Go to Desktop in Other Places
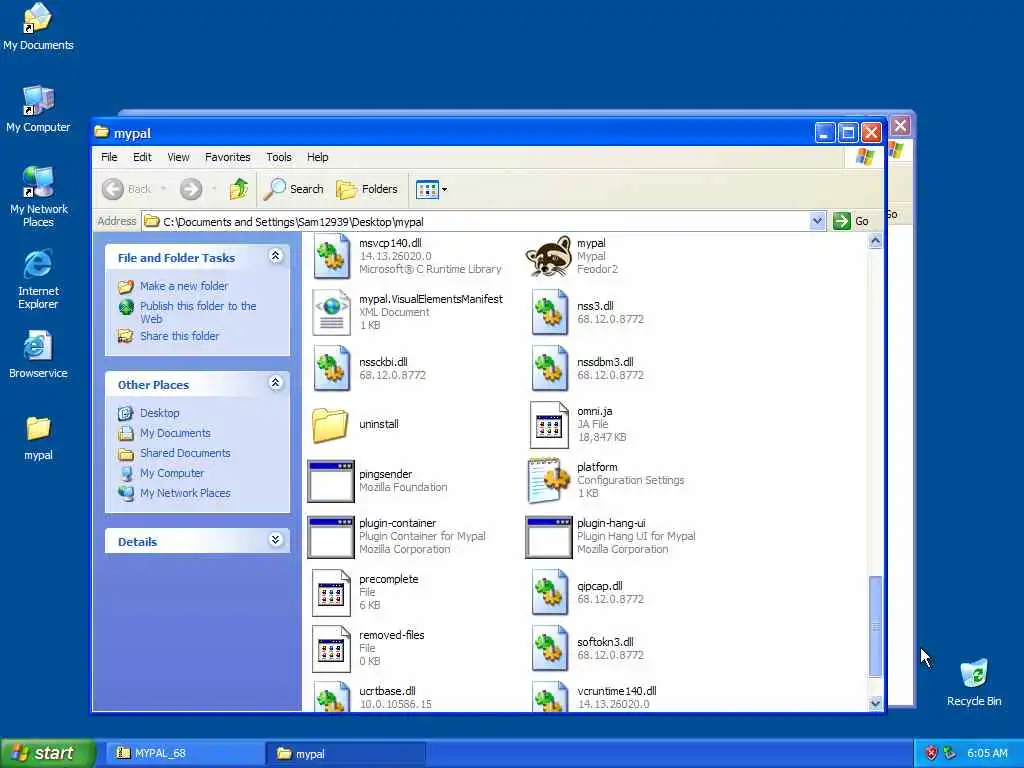This screenshot has width=1024, height=768. click(x=159, y=413)
